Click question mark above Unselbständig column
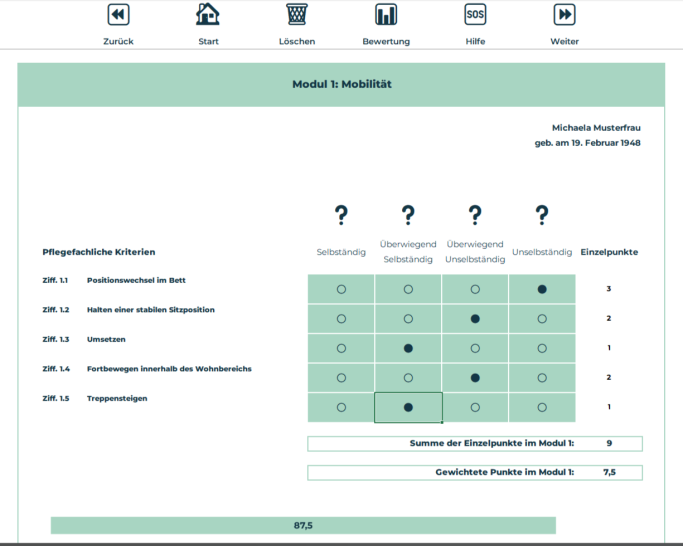 click(x=542, y=214)
